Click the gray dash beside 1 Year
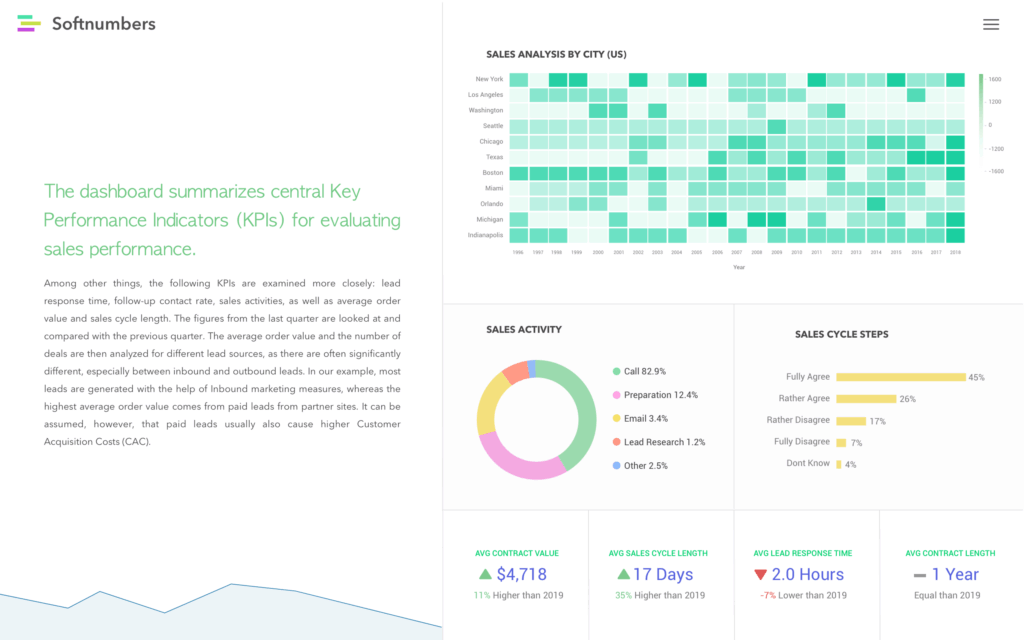This screenshot has height=640, width=1024. tap(919, 575)
